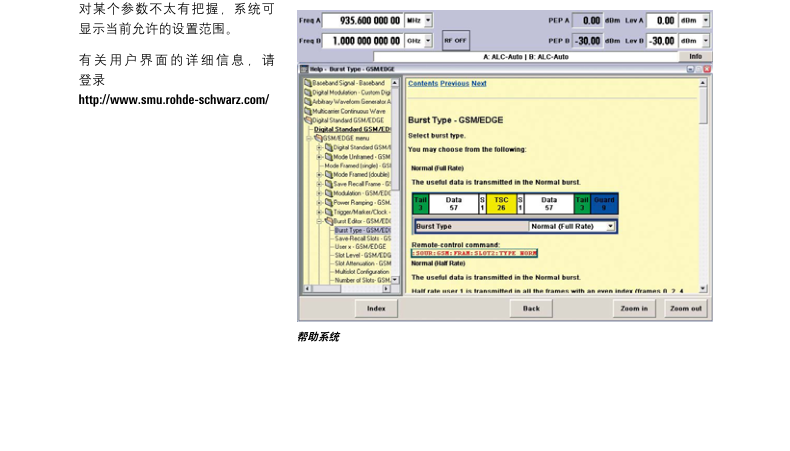Click the Digital Modulation book icon
The image size is (790, 451).
[x=307, y=92]
